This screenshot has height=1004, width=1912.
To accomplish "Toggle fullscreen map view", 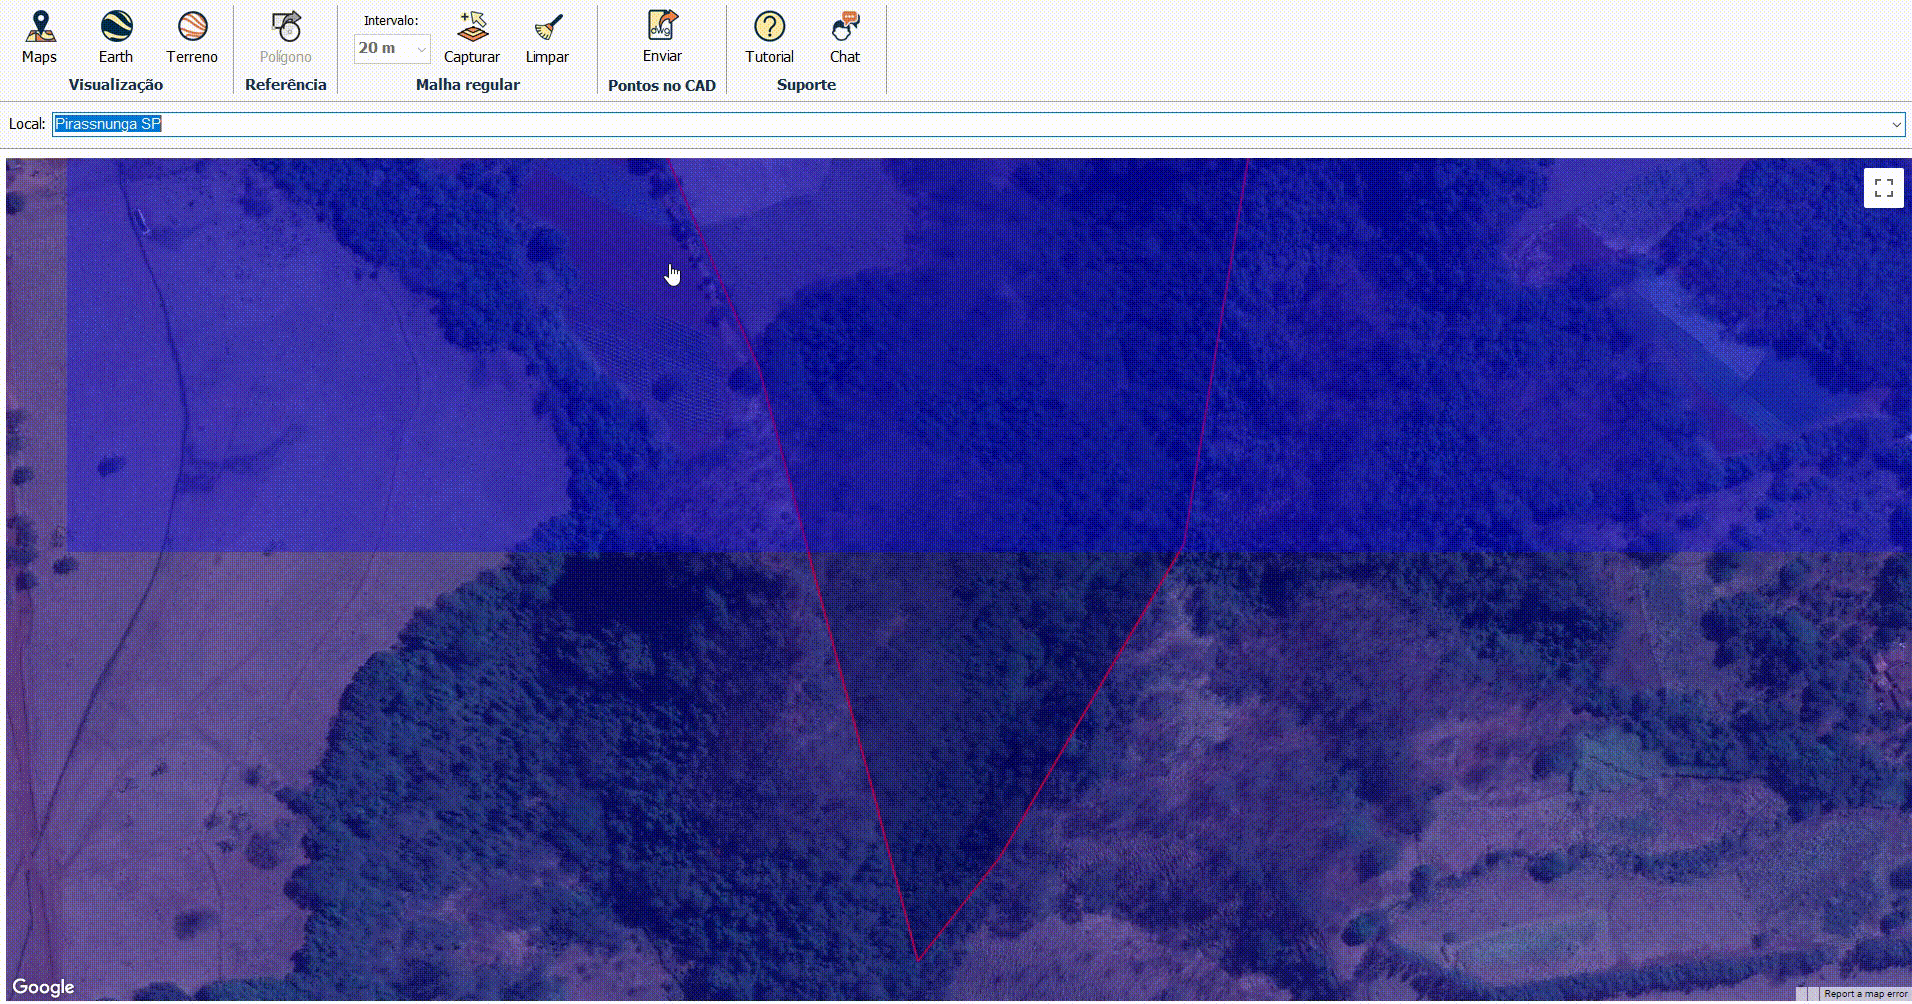I will coord(1883,187).
